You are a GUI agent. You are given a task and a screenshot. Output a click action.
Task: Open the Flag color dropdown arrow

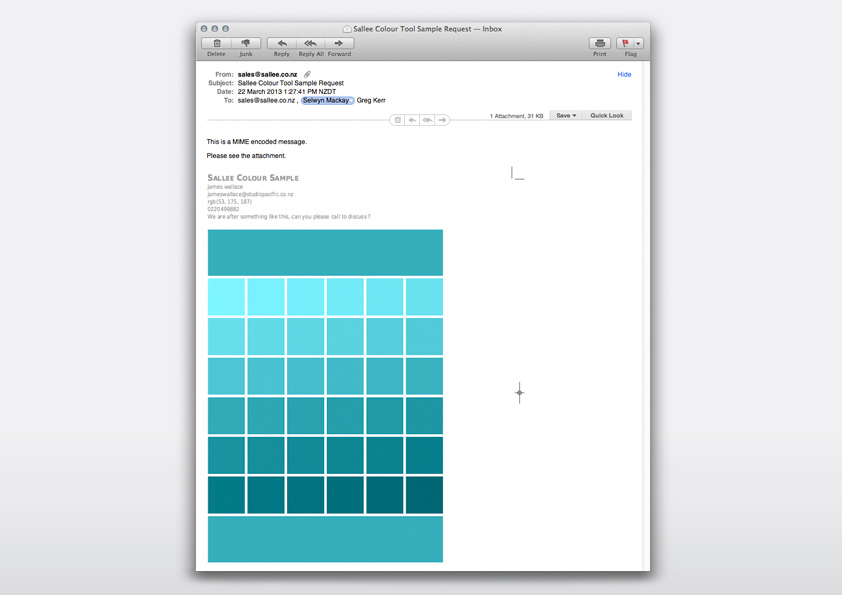638,43
